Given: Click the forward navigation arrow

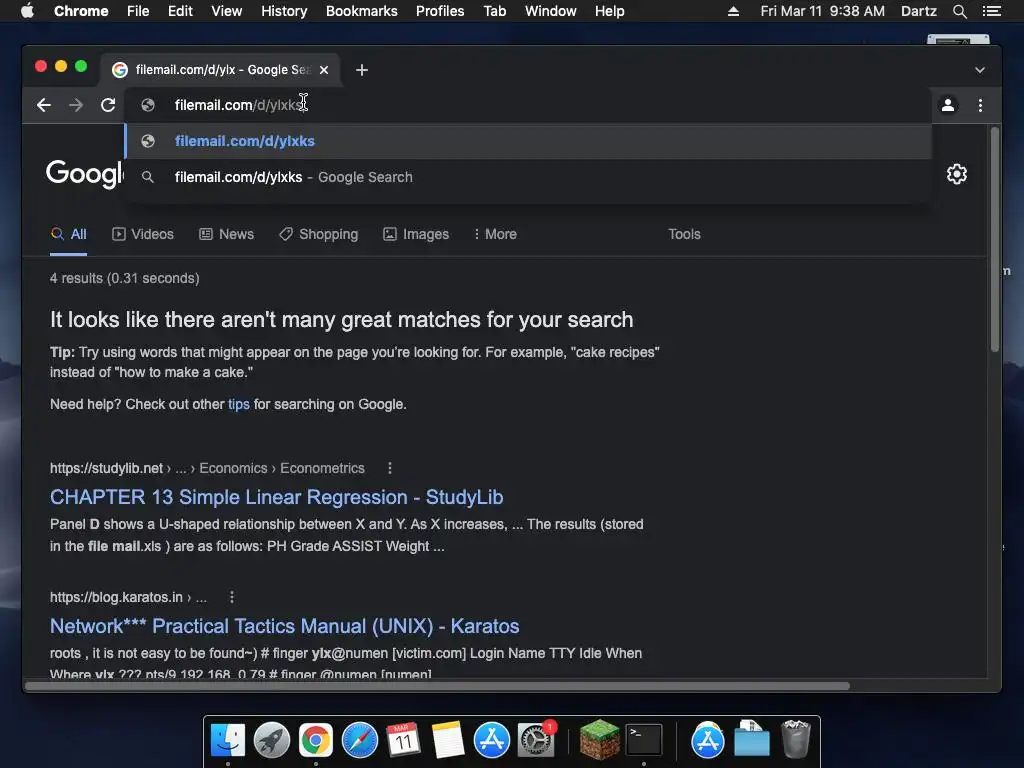Looking at the screenshot, I should [76, 105].
